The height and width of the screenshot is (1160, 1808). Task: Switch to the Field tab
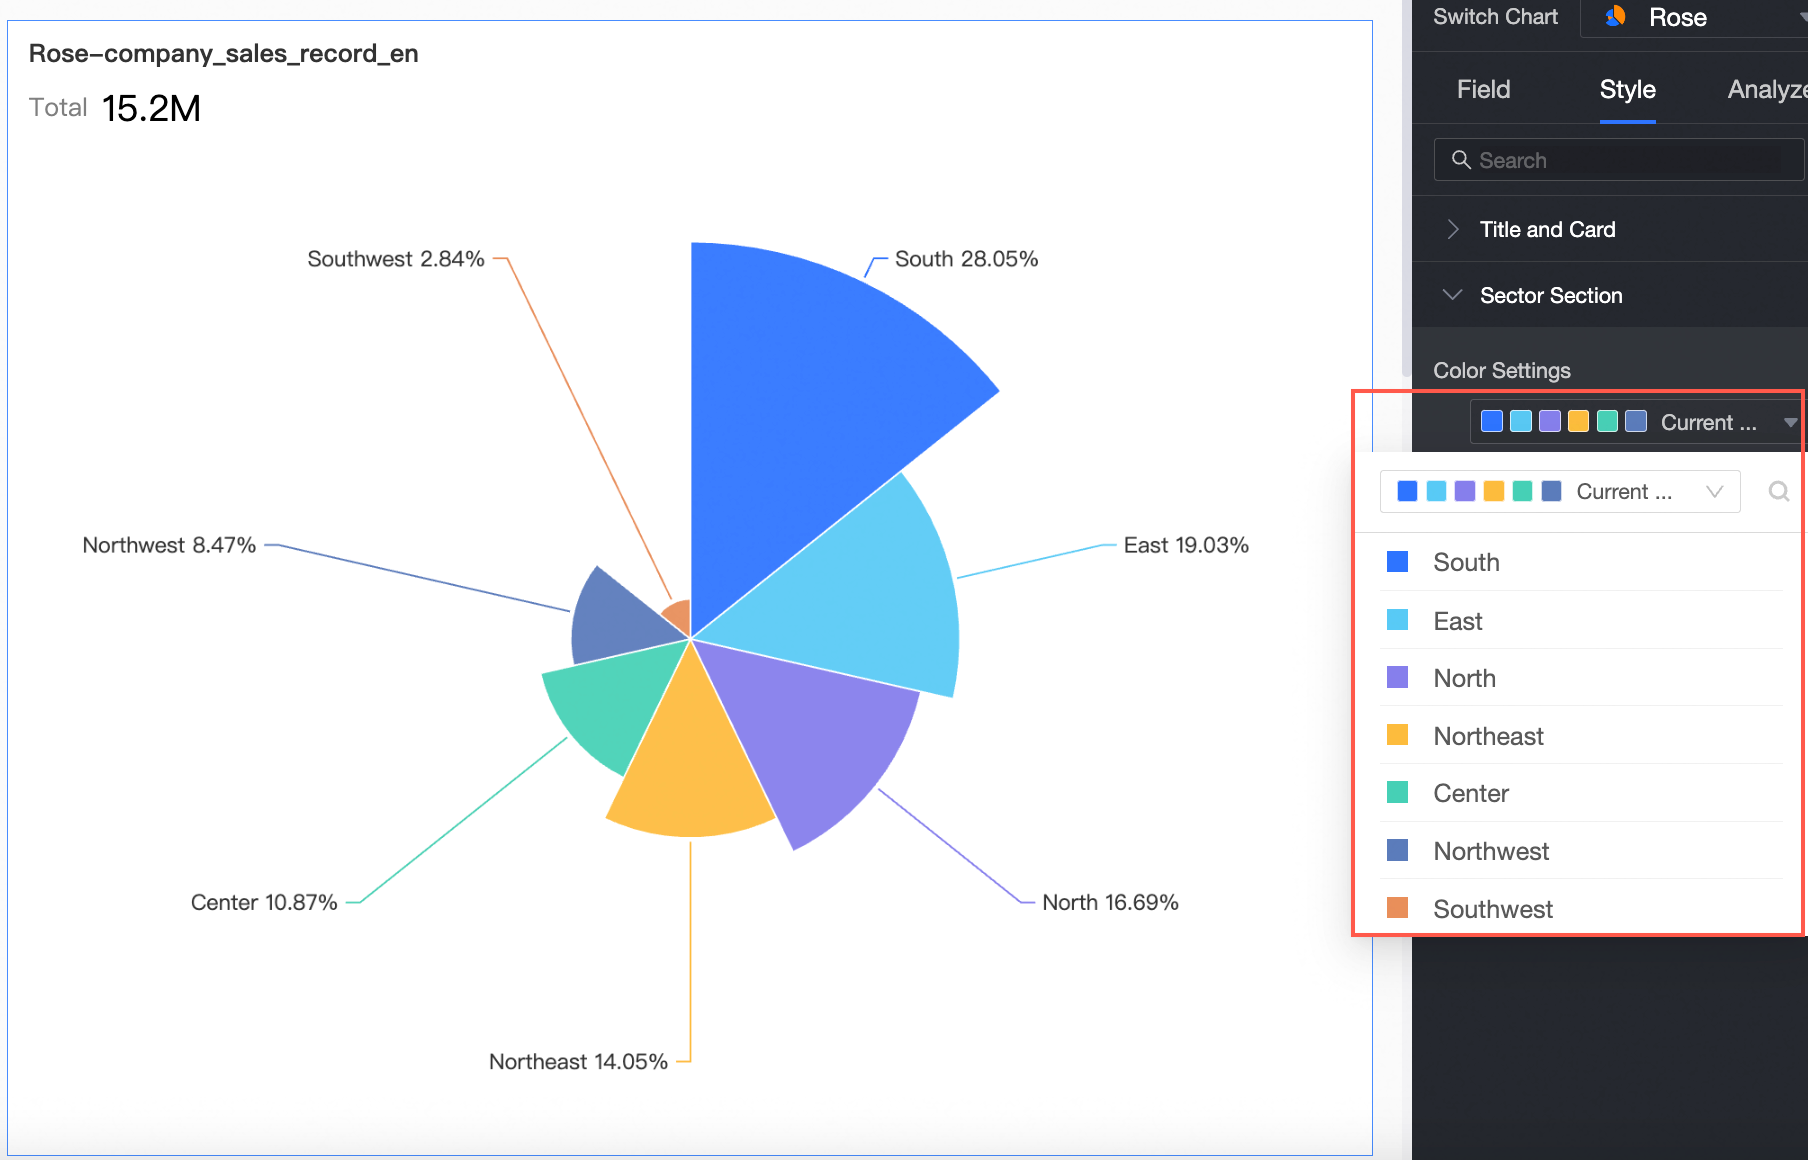coord(1483,89)
